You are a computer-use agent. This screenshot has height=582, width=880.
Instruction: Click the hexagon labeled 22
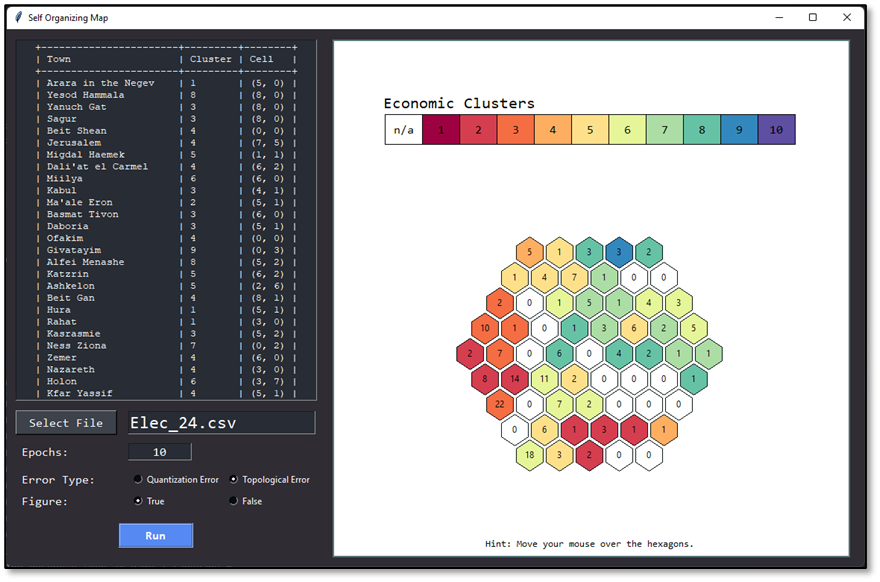point(499,404)
